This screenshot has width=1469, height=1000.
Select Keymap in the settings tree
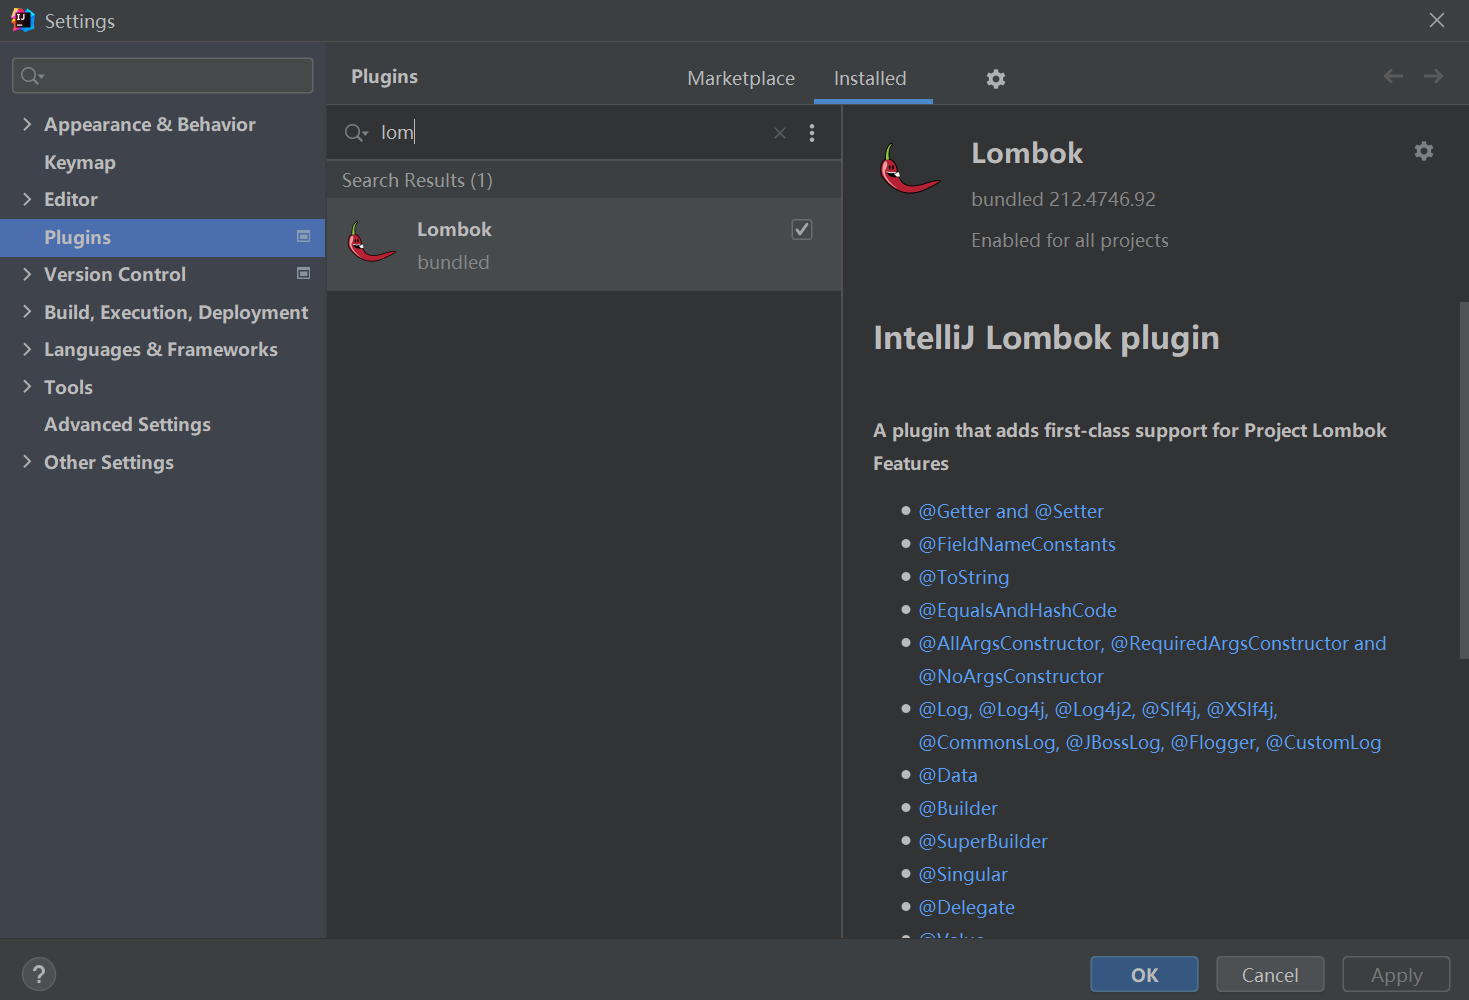(80, 162)
